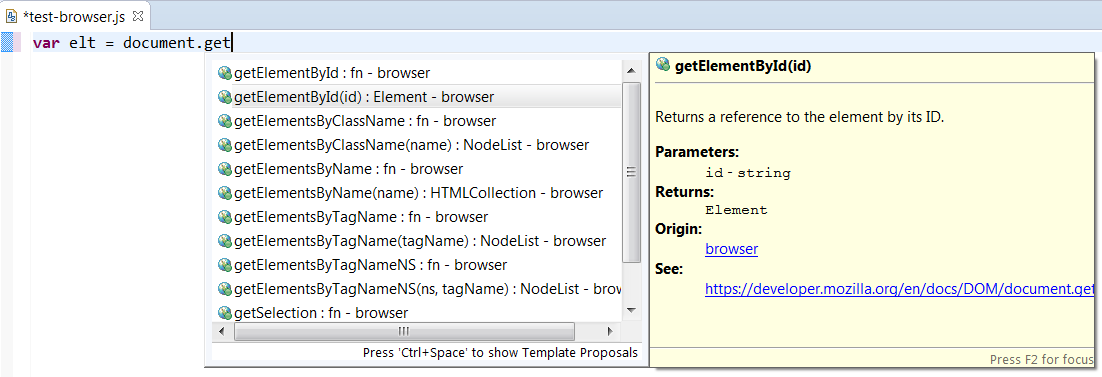
Task: Pick getElementsByName(name) : HTMLCollection proposal
Action: pos(417,193)
